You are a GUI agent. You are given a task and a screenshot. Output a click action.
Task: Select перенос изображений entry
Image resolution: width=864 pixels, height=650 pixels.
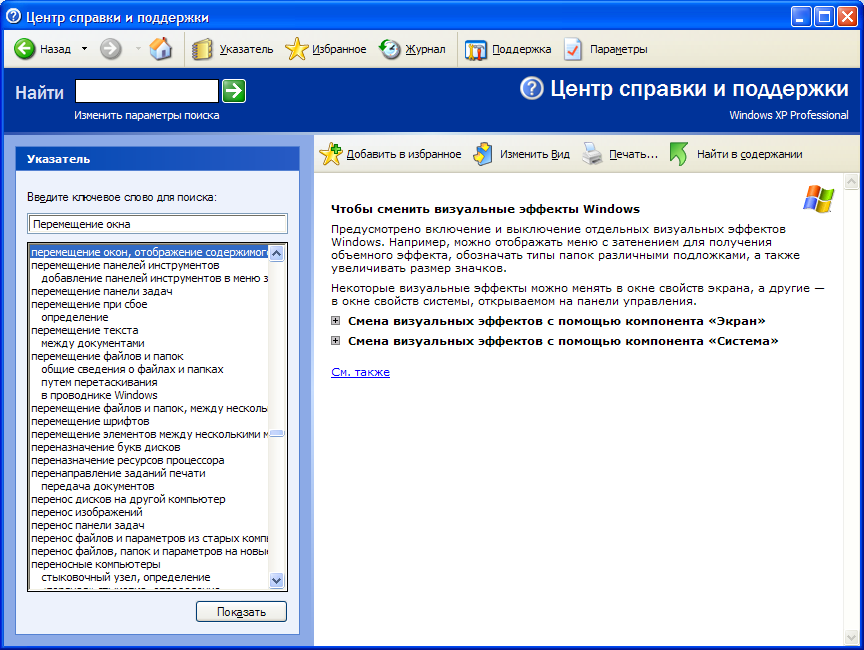[87, 512]
